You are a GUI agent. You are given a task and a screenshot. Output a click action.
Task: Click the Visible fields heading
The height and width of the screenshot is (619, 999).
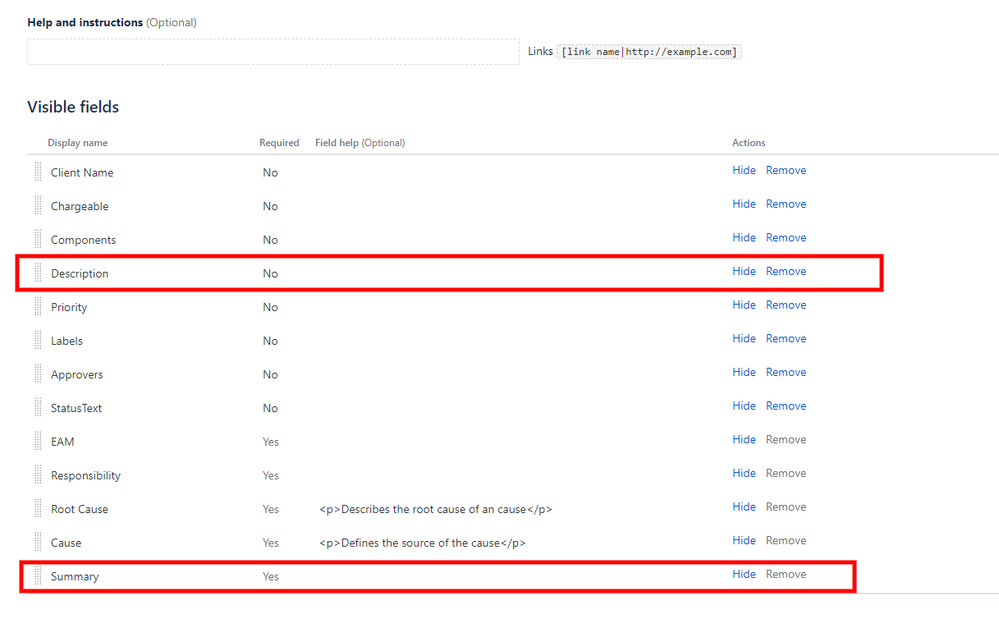point(73,107)
